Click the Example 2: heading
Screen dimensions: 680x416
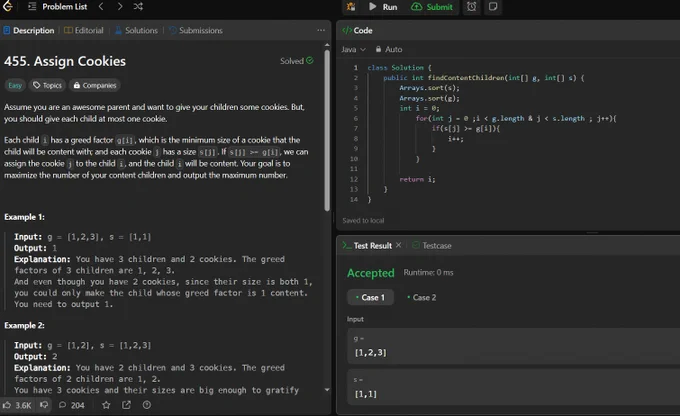pos(25,325)
